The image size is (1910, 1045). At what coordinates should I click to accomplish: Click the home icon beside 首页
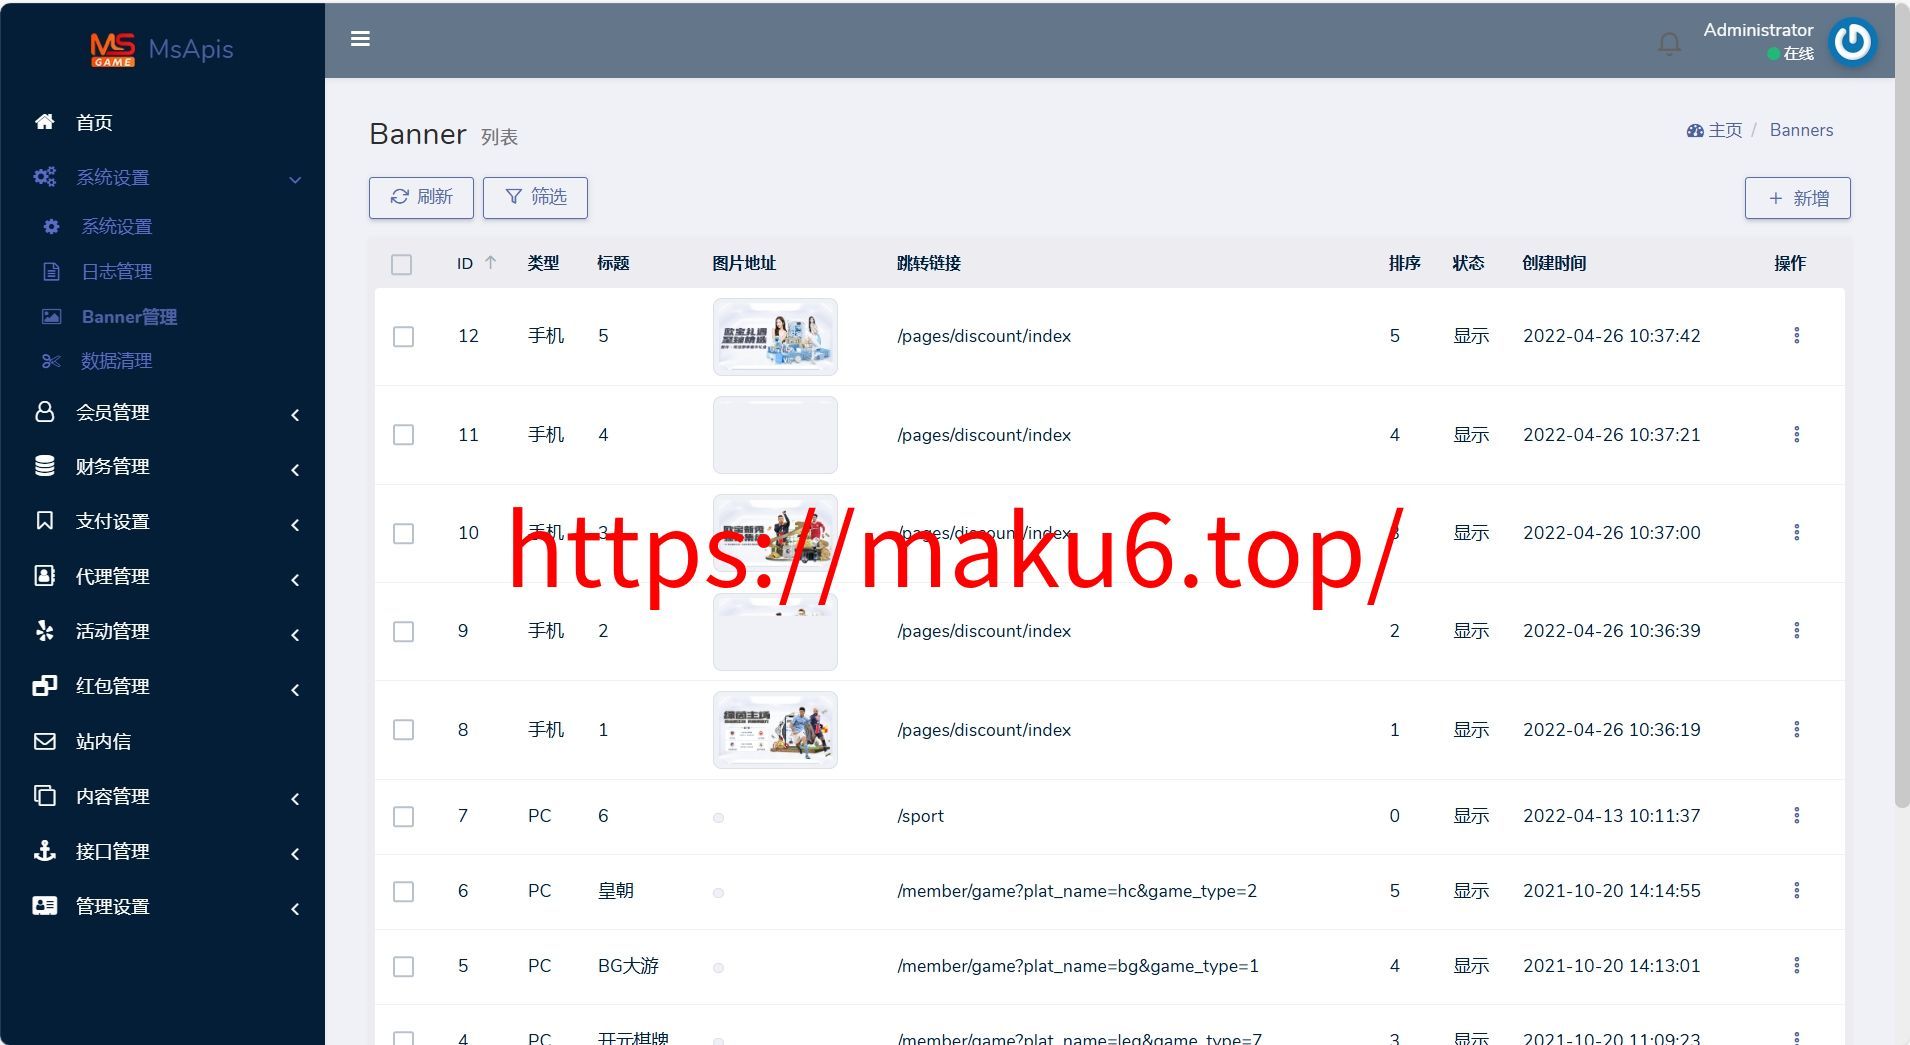[44, 122]
